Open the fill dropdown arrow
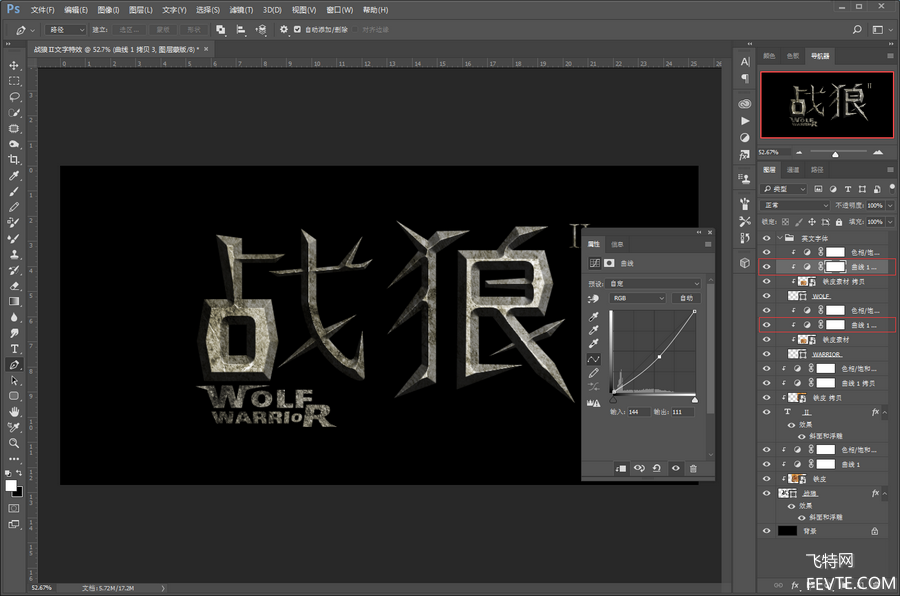This screenshot has height=596, width=900. pos(890,222)
